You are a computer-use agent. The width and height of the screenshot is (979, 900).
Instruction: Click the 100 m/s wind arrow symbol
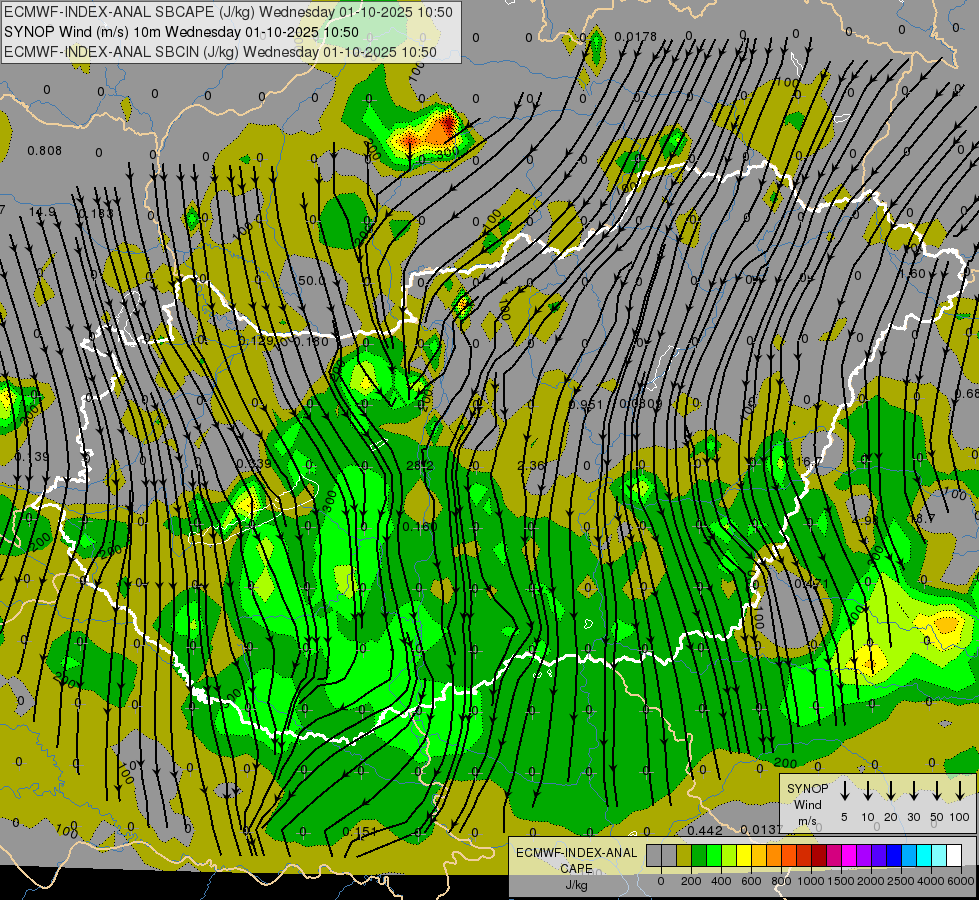pyautogui.click(x=960, y=791)
